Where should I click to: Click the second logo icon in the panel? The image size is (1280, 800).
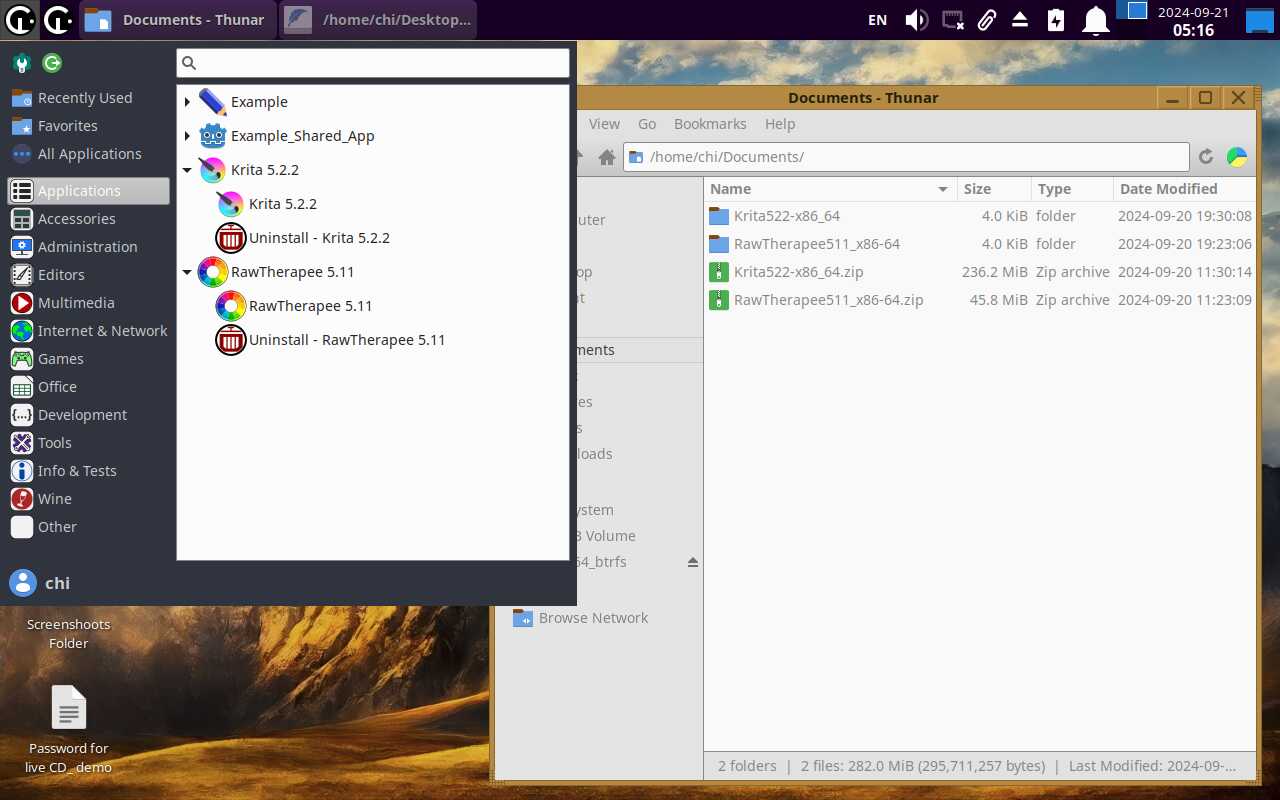click(x=58, y=19)
